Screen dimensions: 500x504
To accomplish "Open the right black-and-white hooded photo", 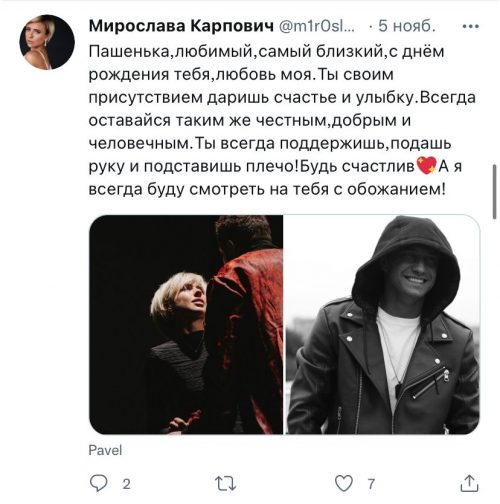I will click(x=383, y=324).
